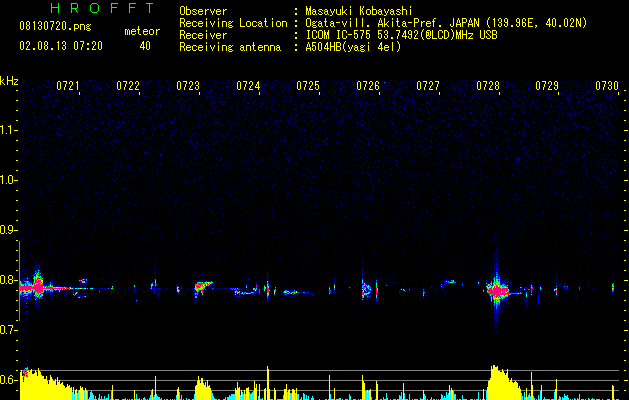Click the Receiving Location label

pyautogui.click(x=233, y=23)
